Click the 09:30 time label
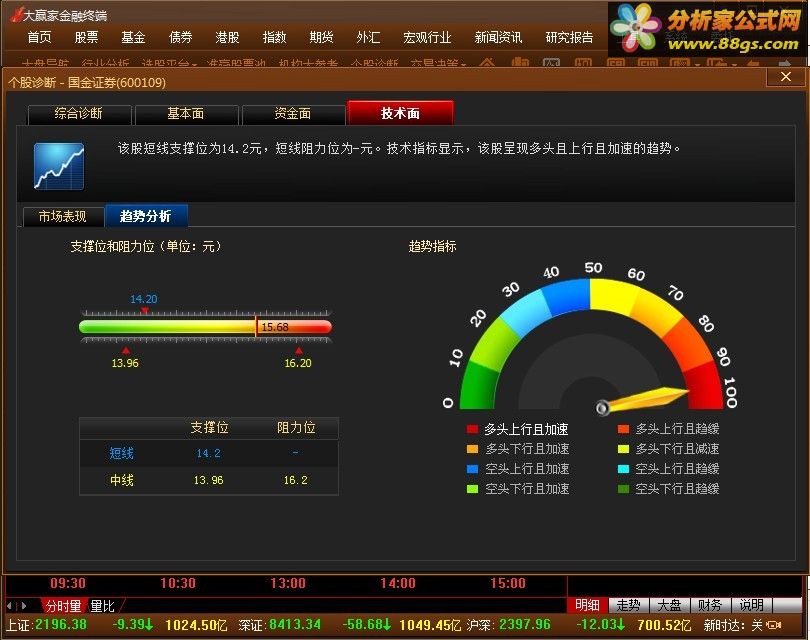This screenshot has height=640, width=810. coord(68,583)
